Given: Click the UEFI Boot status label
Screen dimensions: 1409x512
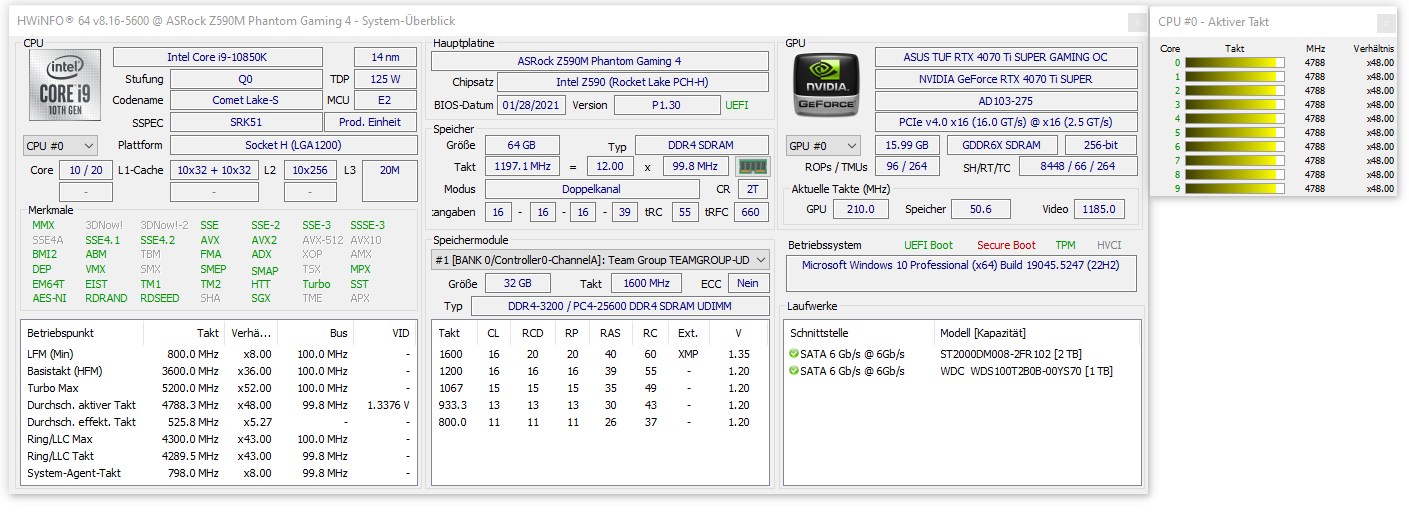Looking at the screenshot, I should (929, 245).
